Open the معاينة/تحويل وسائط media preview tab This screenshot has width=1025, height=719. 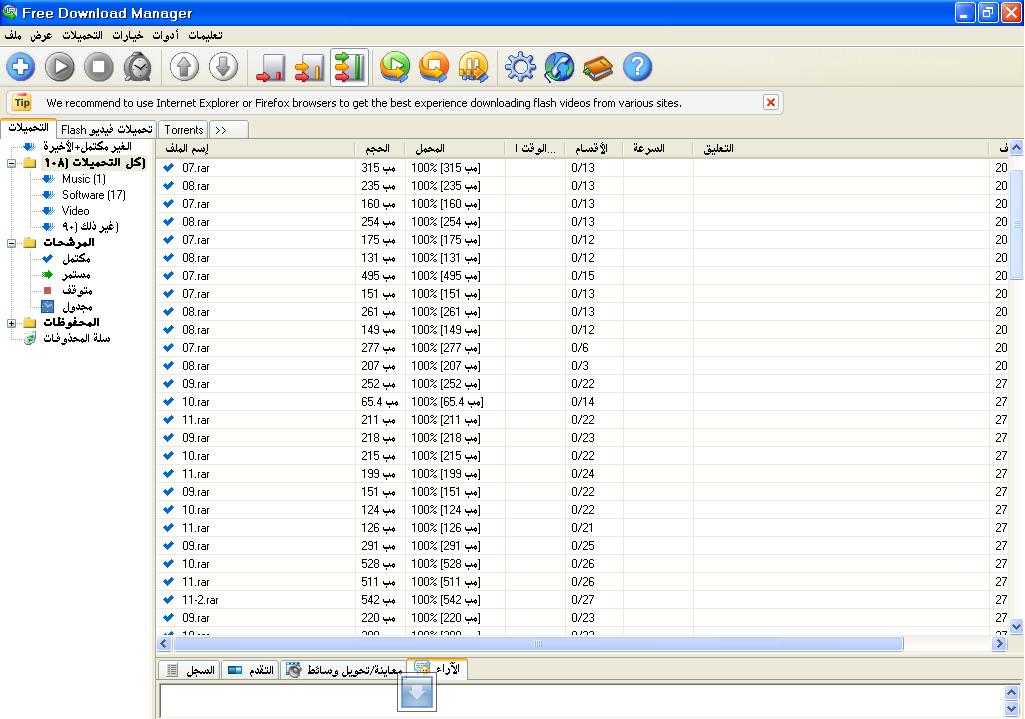click(x=344, y=670)
